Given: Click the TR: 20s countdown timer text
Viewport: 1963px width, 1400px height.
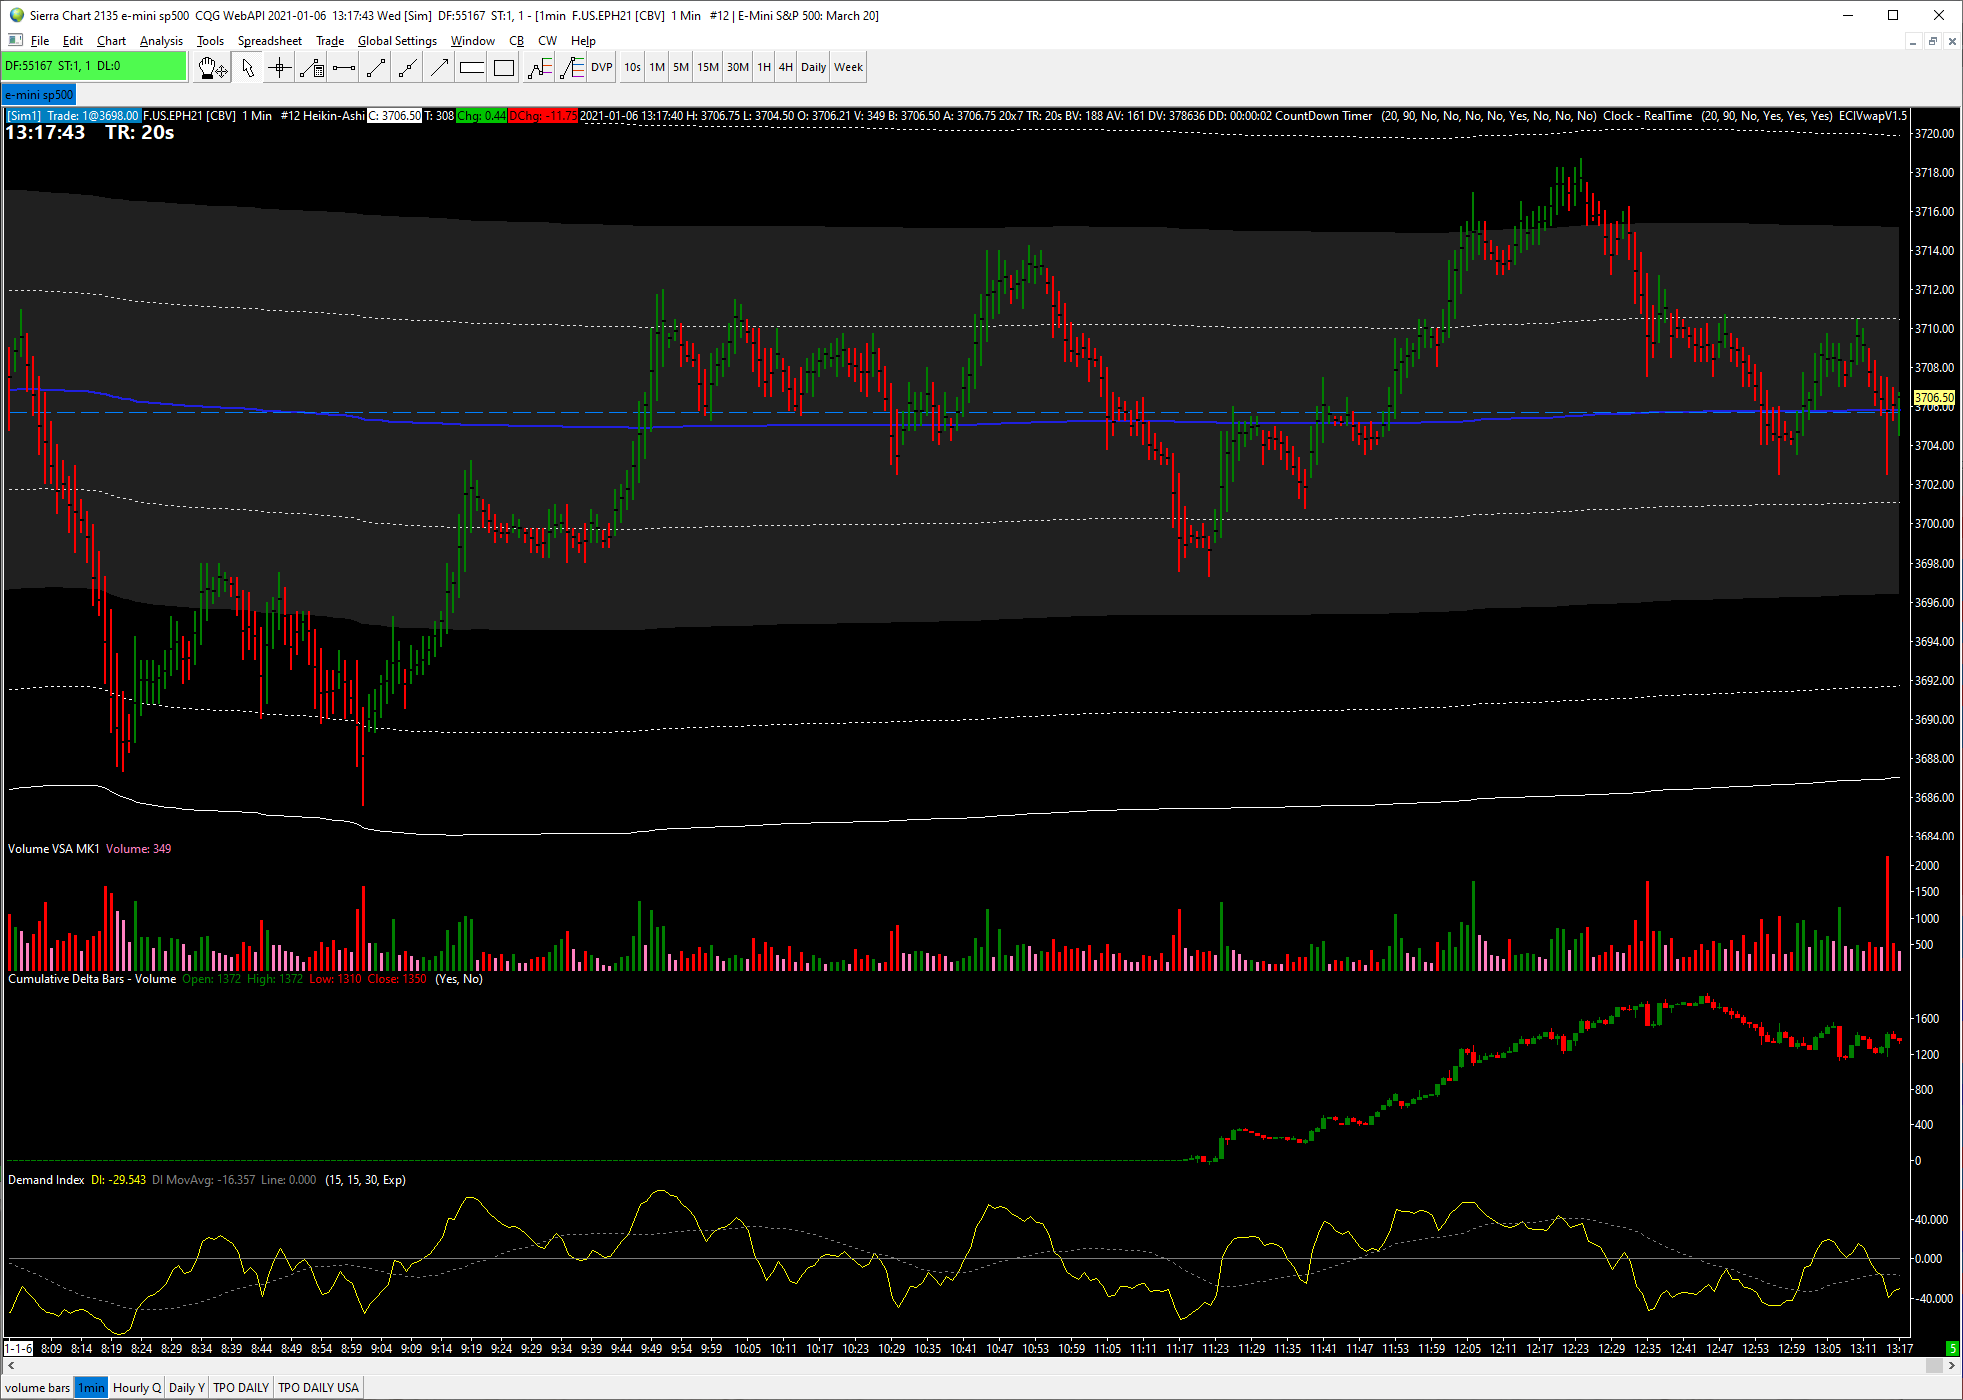Looking at the screenshot, I should 140,133.
